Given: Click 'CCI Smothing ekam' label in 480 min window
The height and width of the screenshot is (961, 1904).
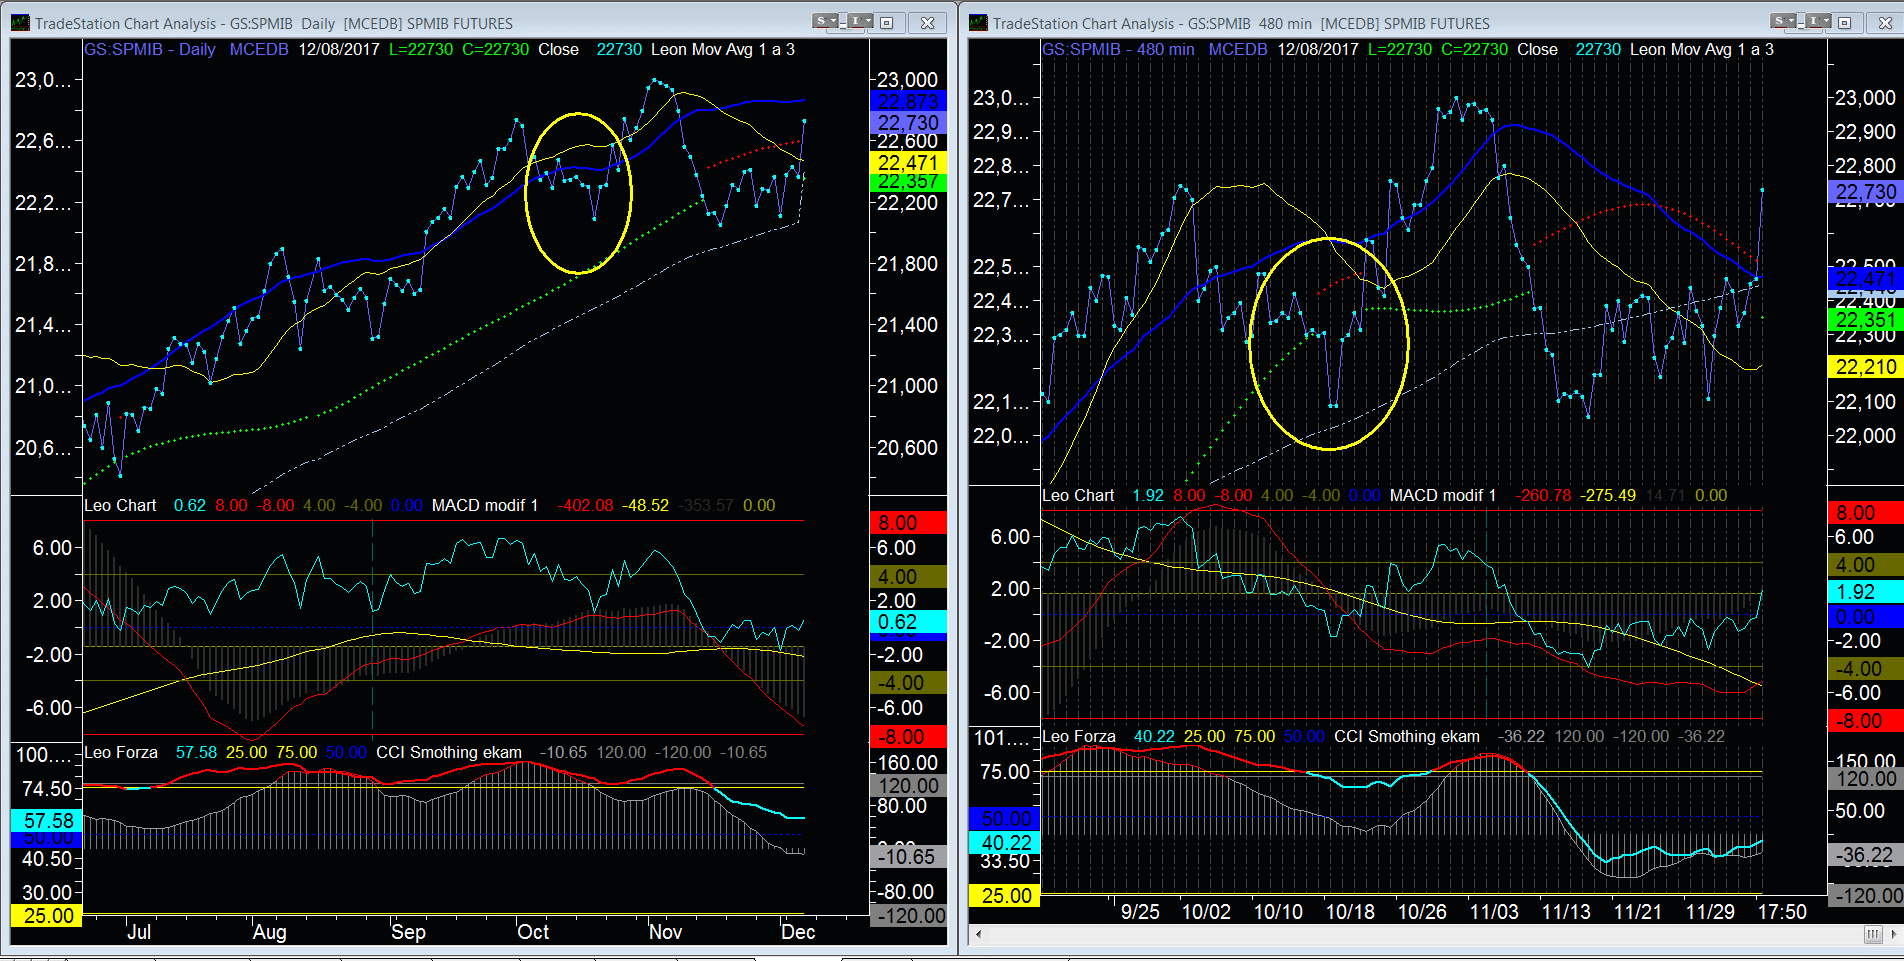Looking at the screenshot, I should (1407, 736).
